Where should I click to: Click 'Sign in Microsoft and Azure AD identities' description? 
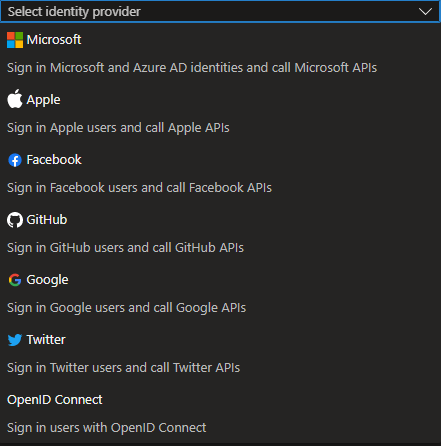coord(192,68)
